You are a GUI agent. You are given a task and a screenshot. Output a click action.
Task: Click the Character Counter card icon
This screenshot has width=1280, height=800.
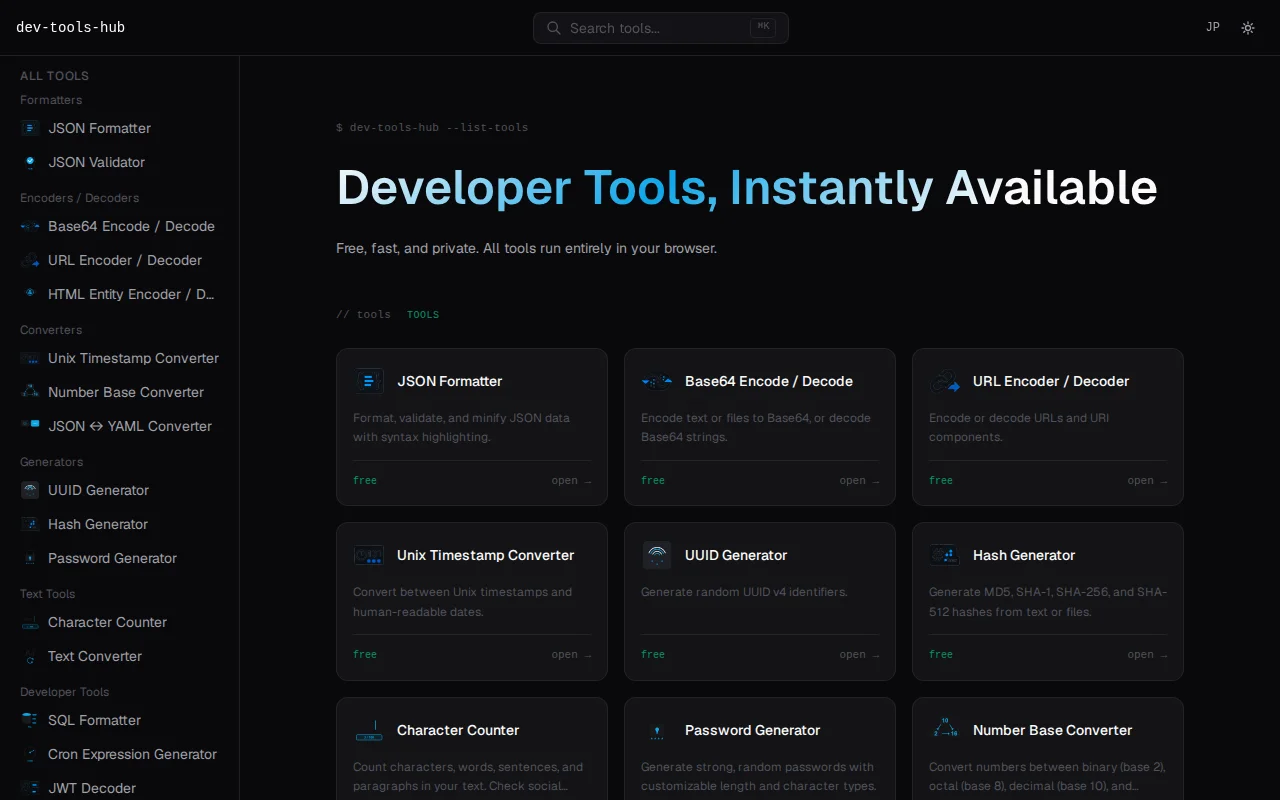pos(369,730)
